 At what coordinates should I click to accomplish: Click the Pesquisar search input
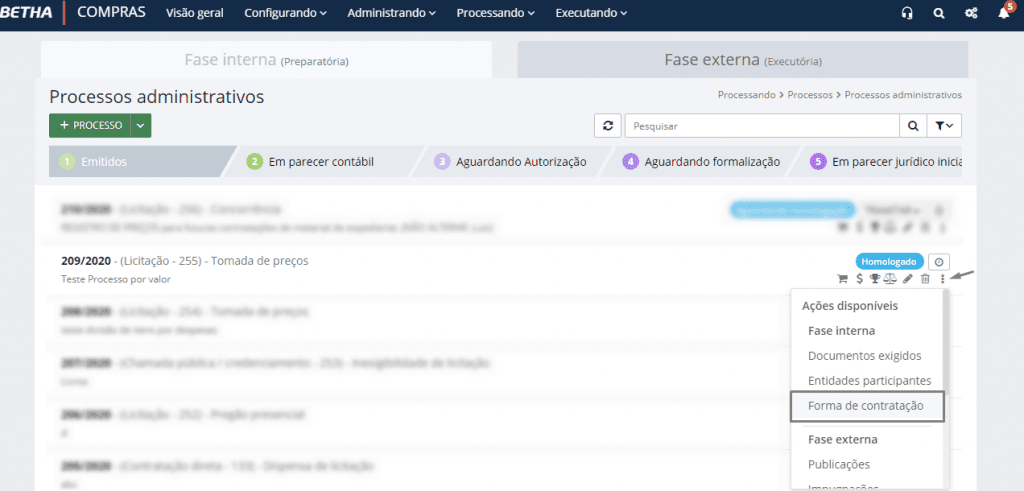click(x=762, y=126)
